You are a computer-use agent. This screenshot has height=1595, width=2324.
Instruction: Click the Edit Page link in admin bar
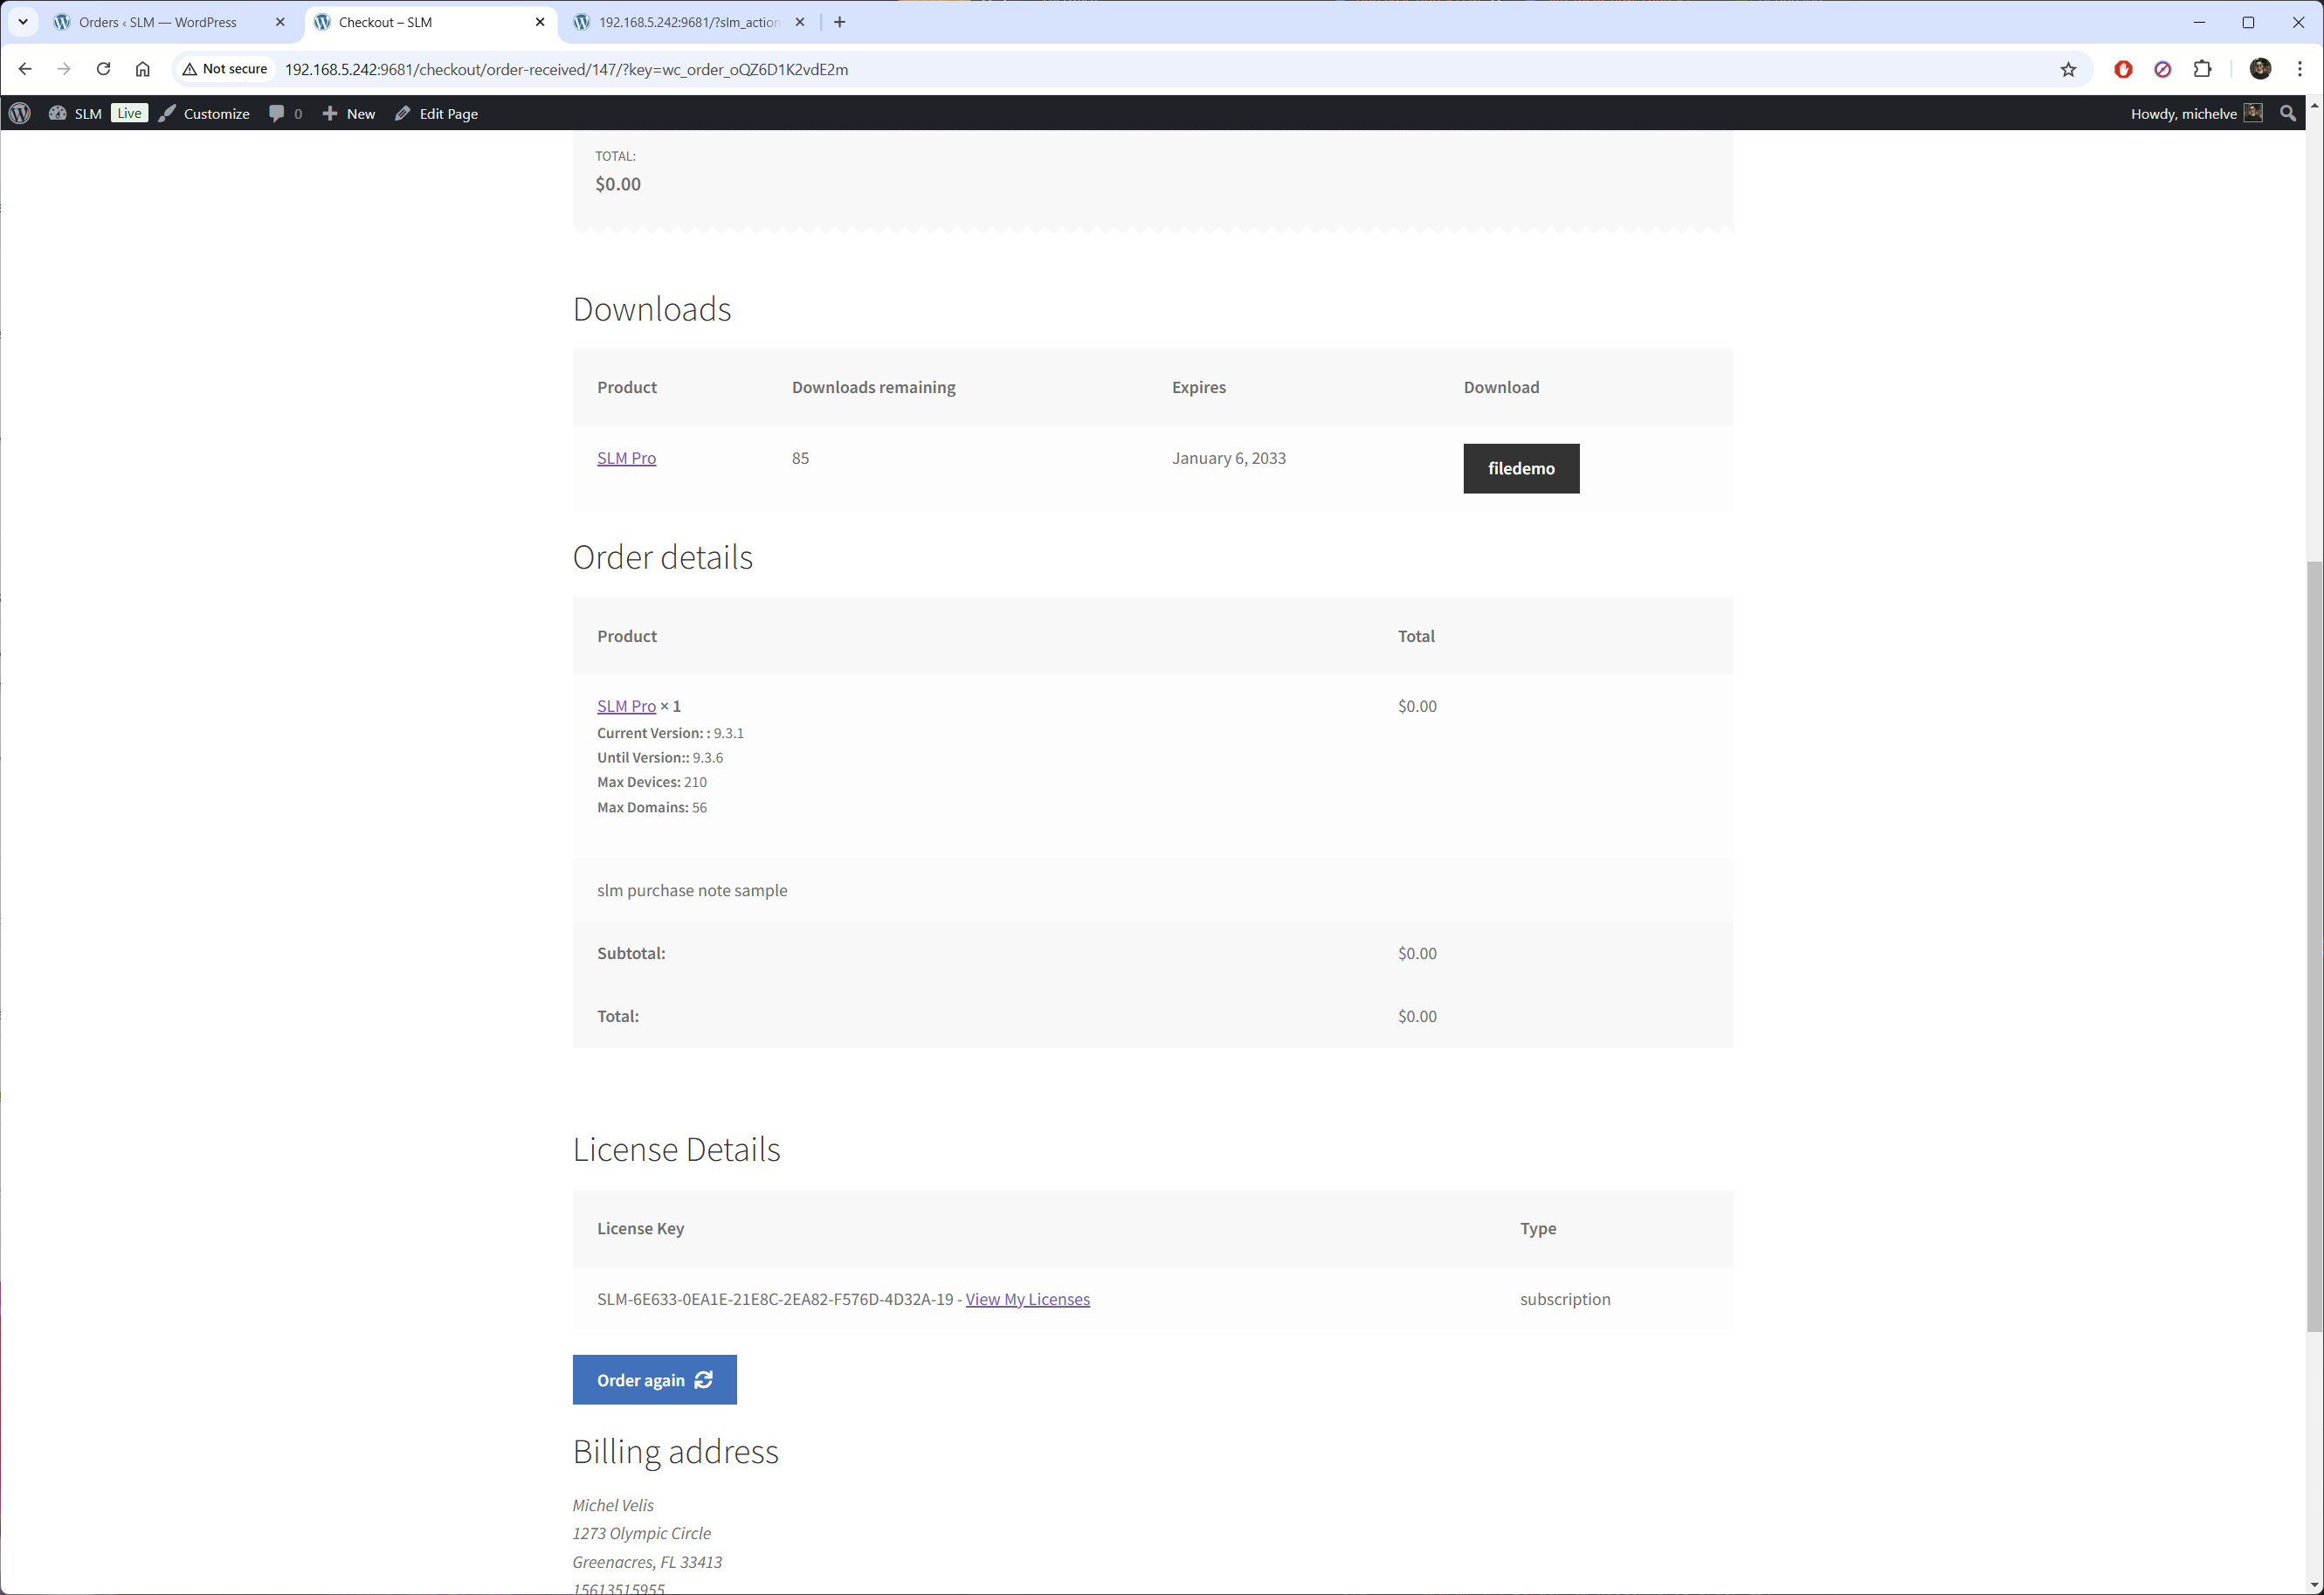[x=437, y=113]
